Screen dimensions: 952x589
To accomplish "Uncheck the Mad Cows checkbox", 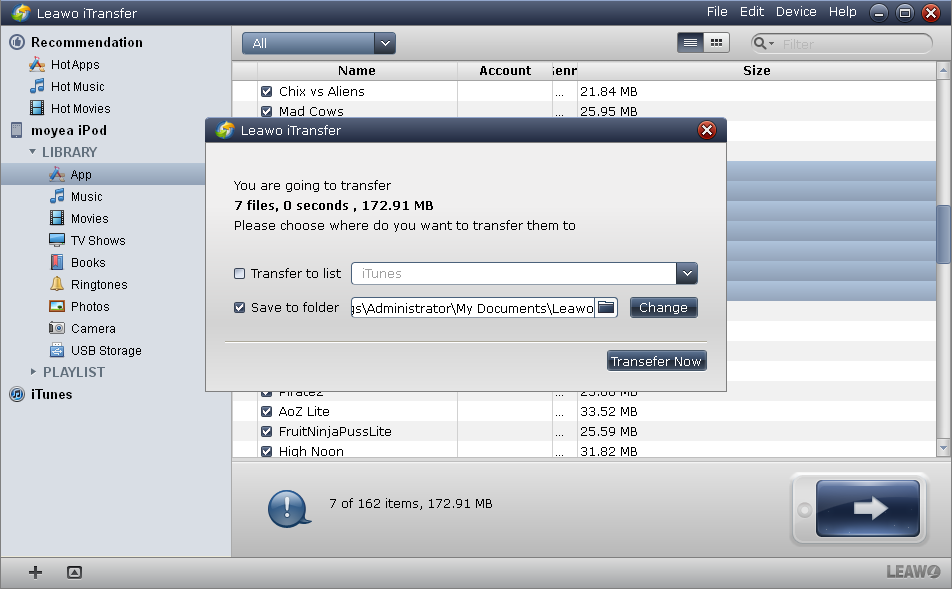I will pyautogui.click(x=267, y=111).
